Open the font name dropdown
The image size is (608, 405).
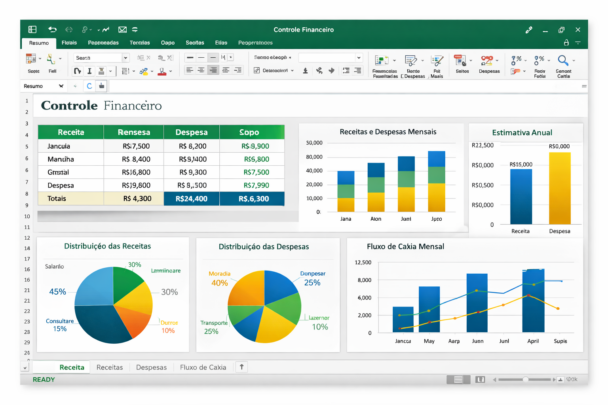coord(127,58)
